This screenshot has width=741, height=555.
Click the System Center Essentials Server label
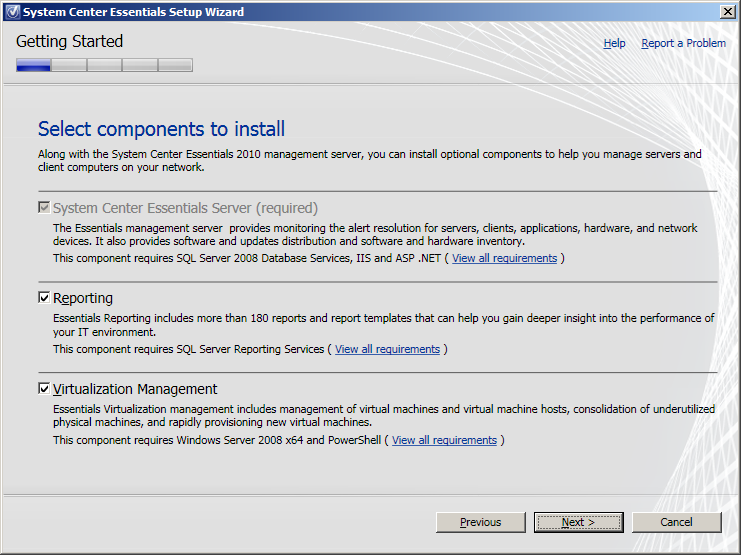click(185, 208)
